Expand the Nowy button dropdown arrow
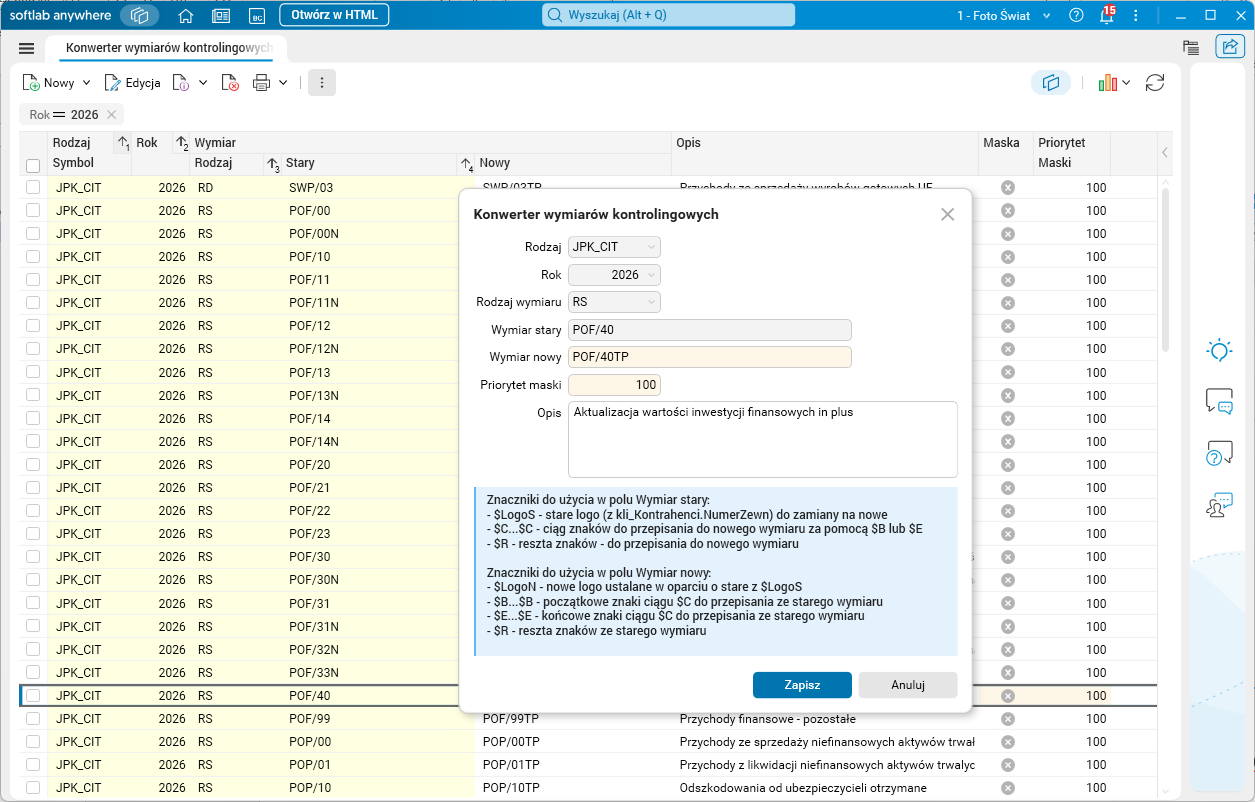 pos(86,83)
